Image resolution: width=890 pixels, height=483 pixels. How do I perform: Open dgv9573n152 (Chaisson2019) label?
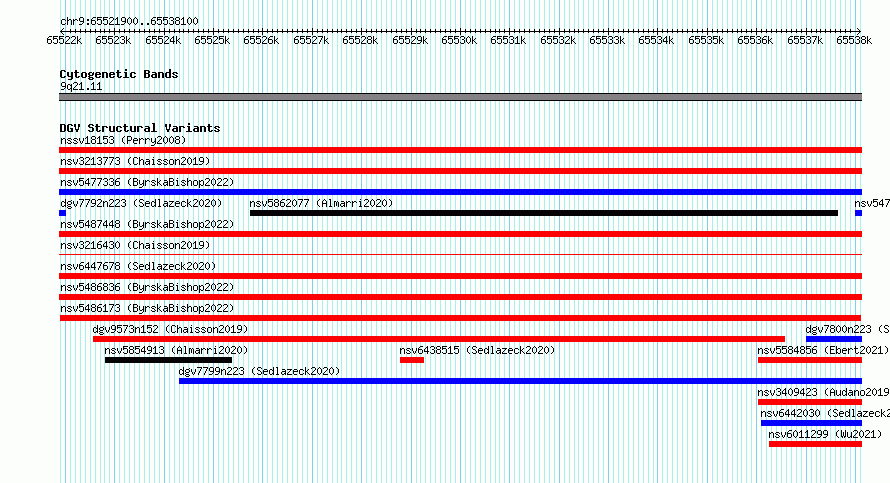170,329
